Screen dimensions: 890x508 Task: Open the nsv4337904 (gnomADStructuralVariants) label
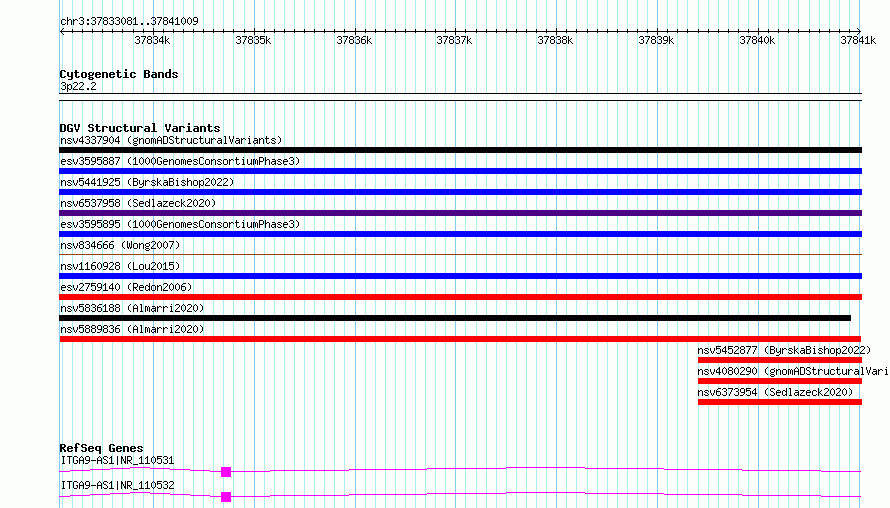(x=171, y=140)
